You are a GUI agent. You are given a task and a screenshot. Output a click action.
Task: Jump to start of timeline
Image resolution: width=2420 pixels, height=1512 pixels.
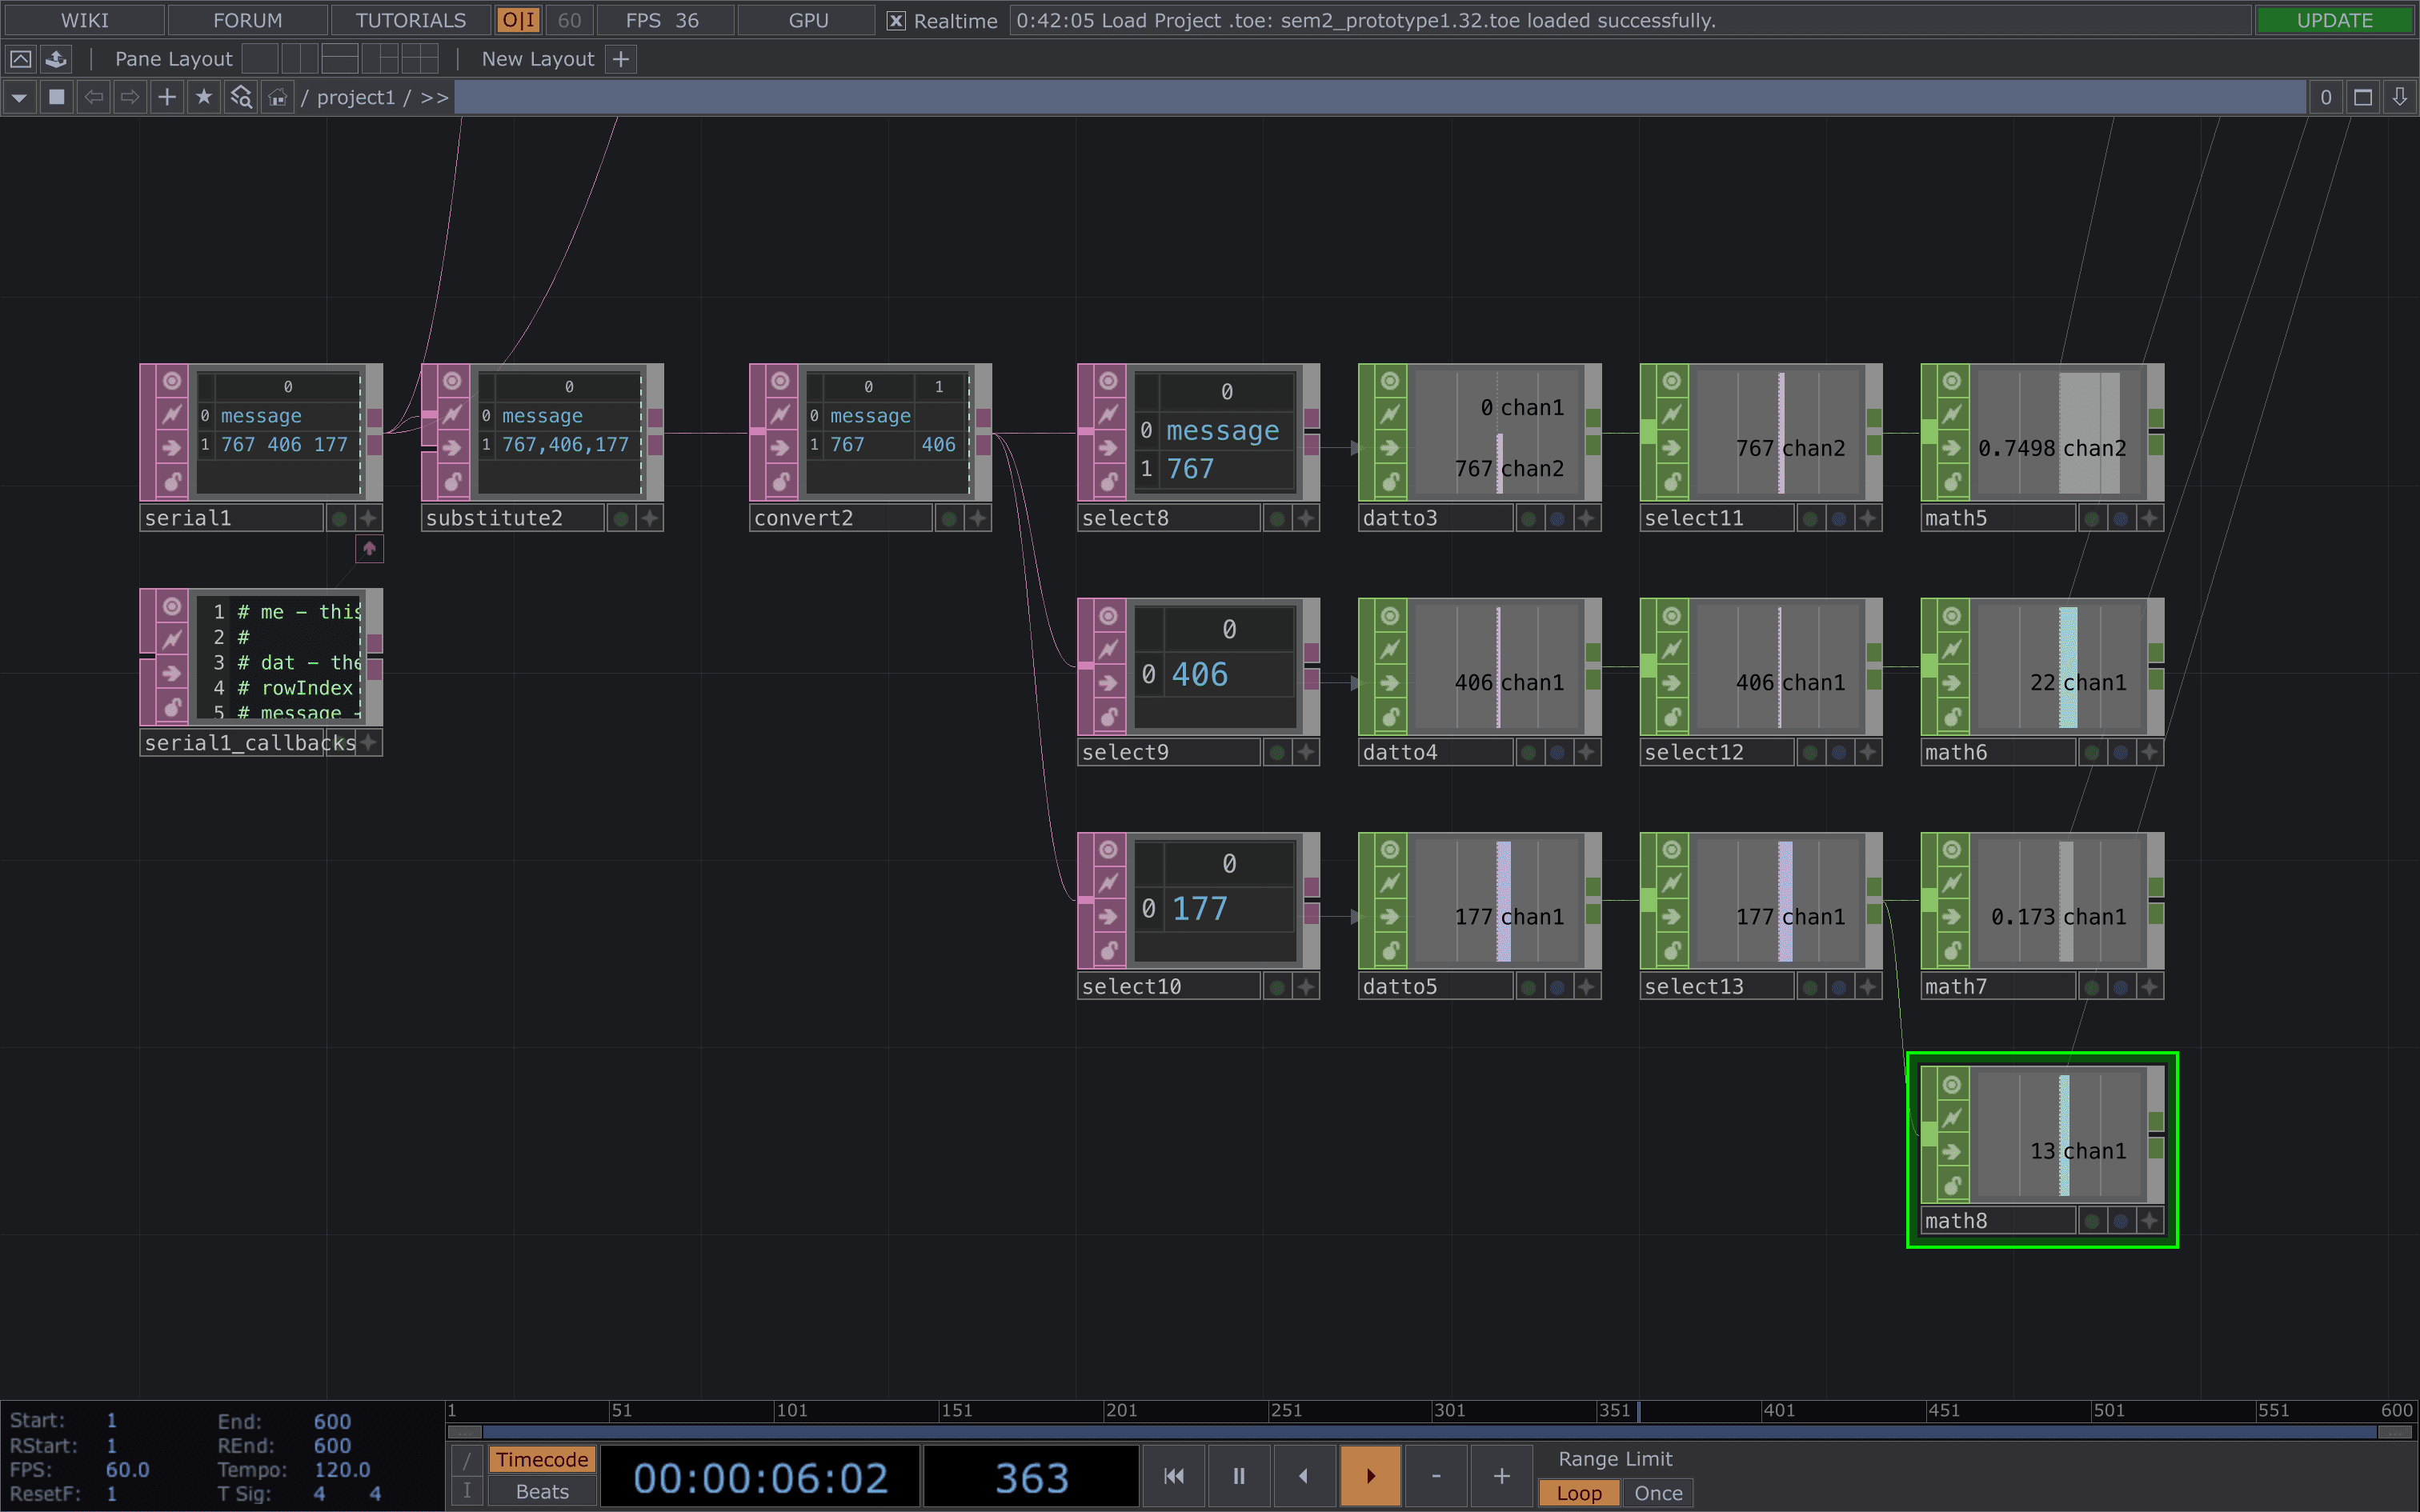(1174, 1476)
